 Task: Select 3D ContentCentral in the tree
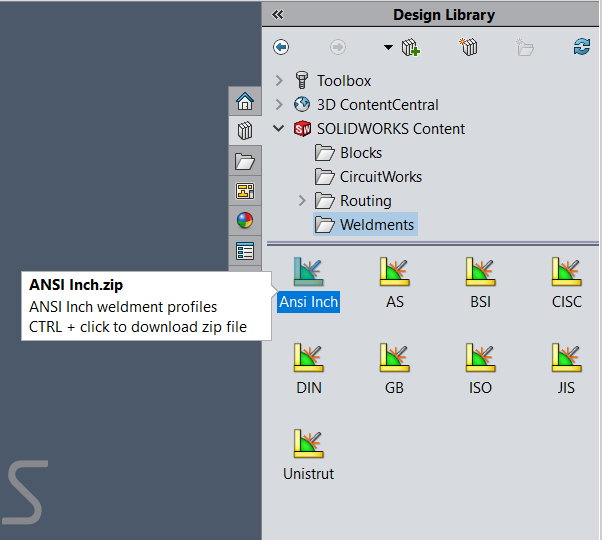(x=377, y=105)
